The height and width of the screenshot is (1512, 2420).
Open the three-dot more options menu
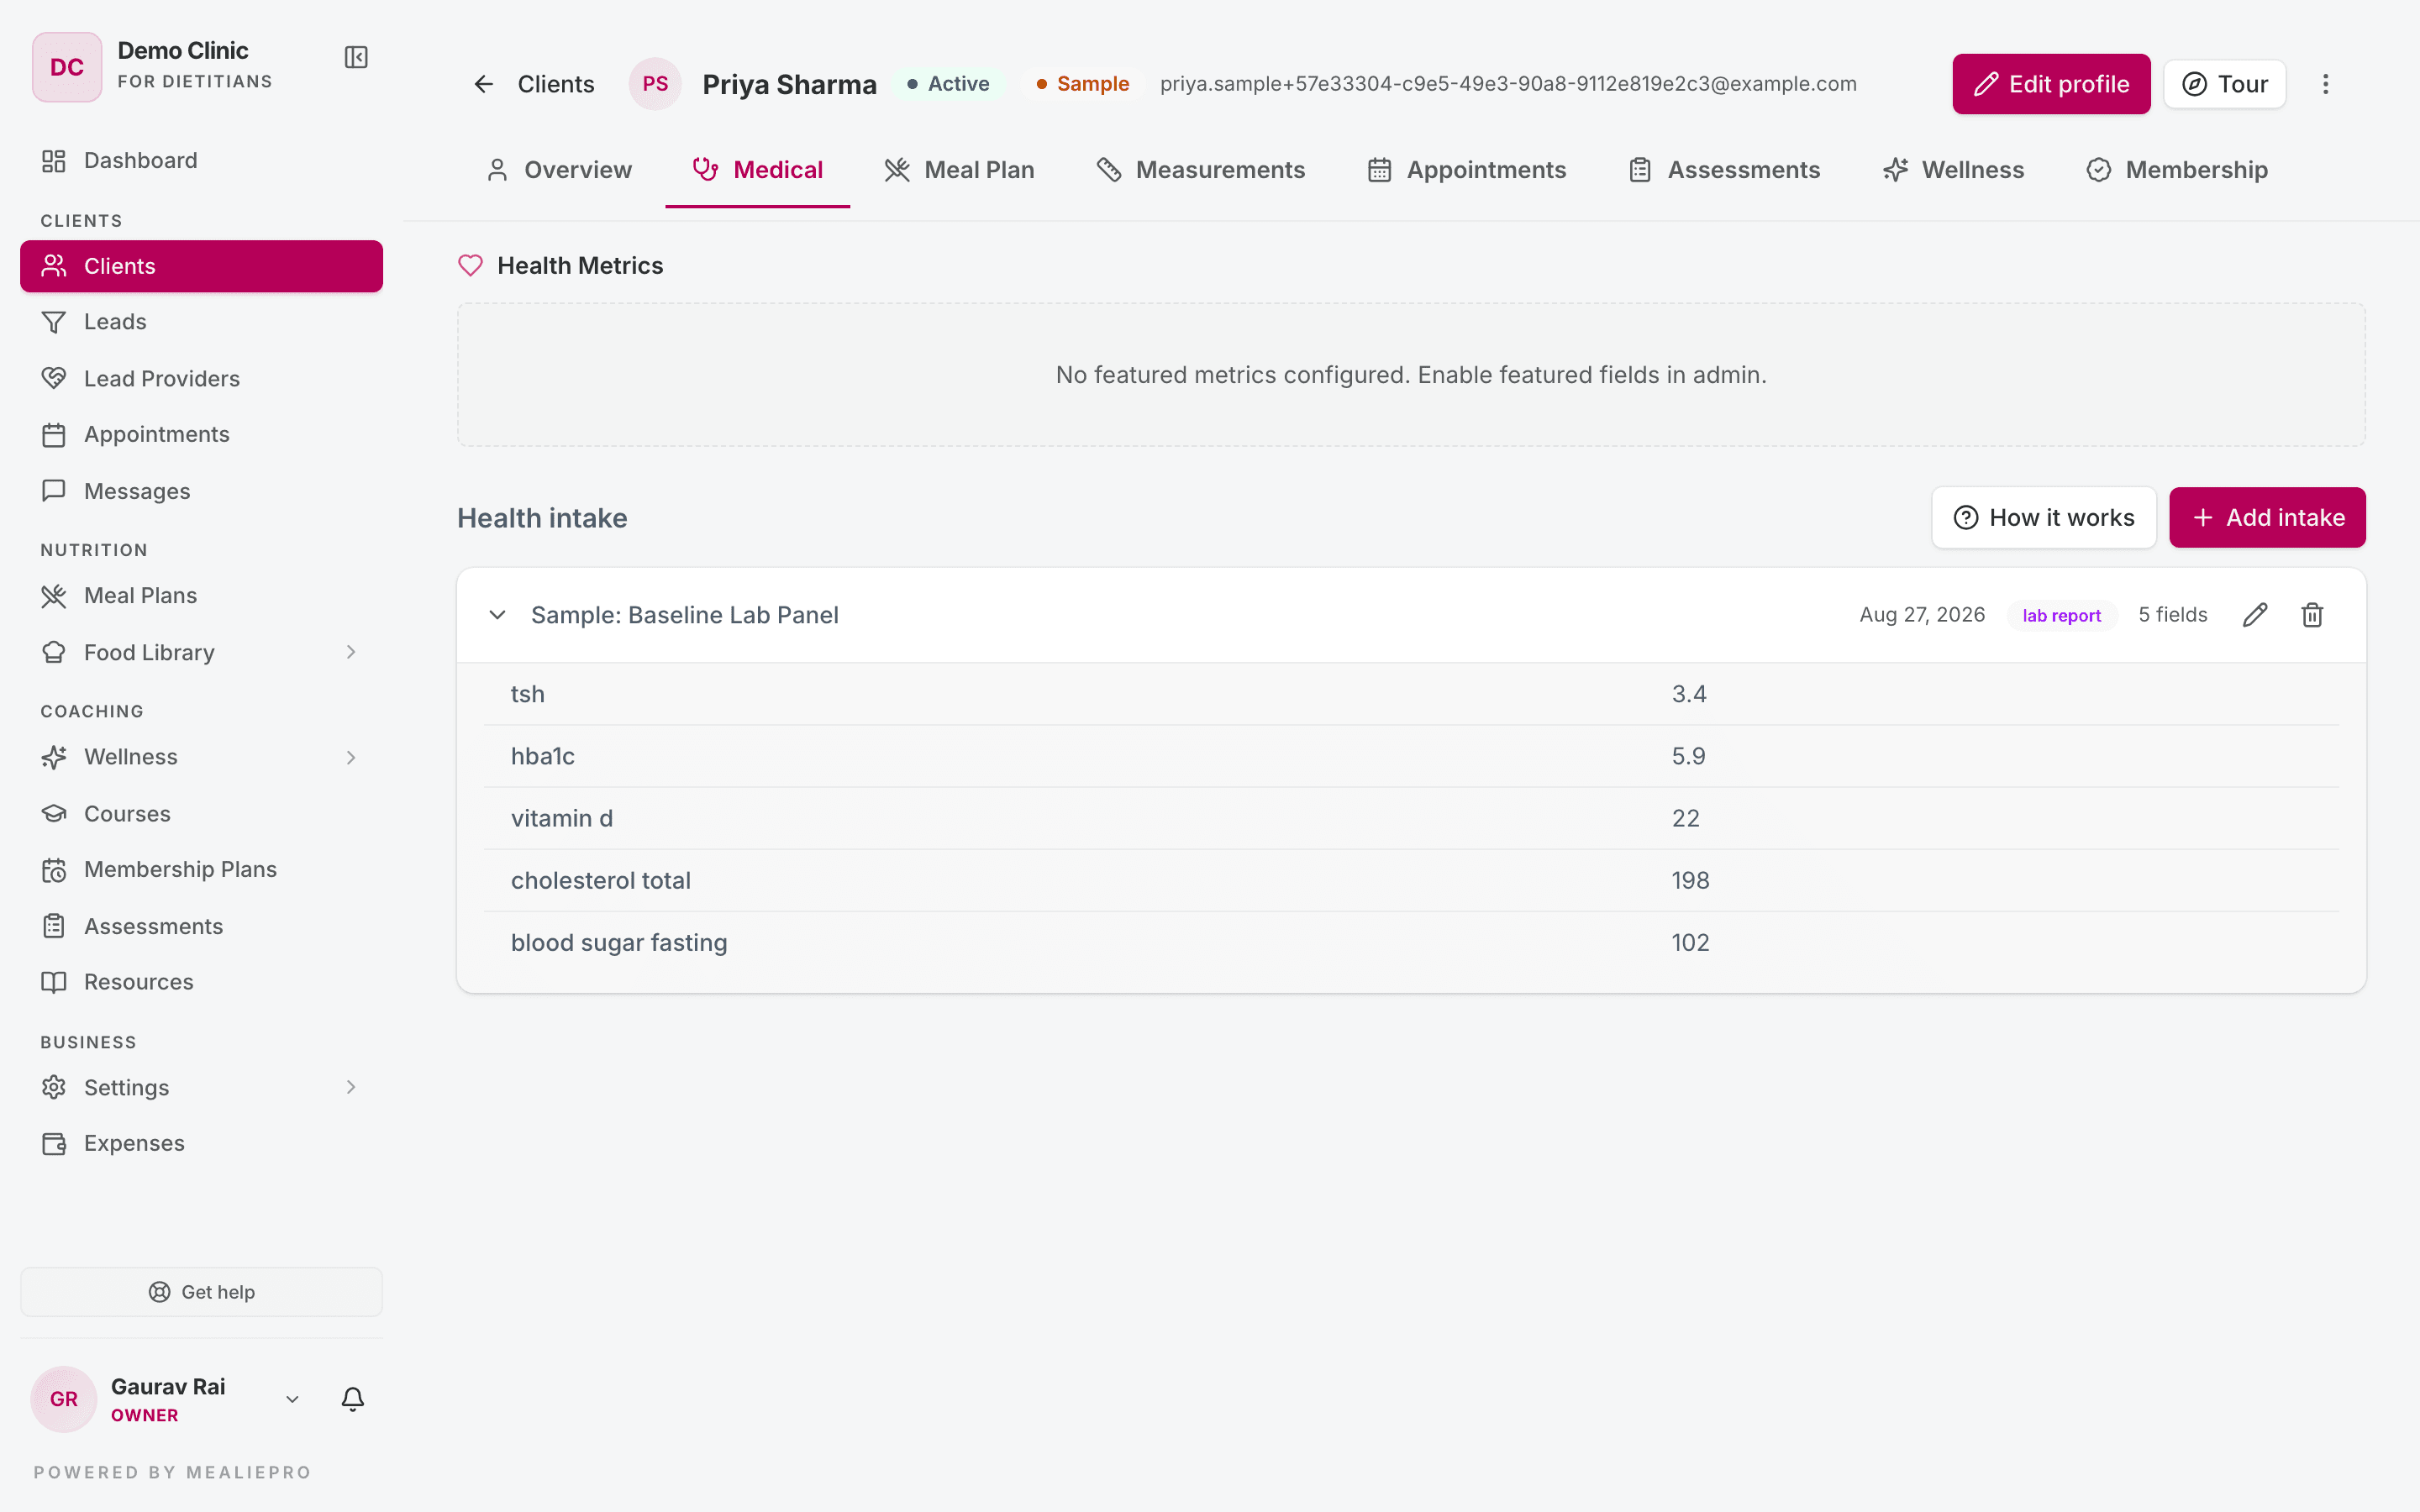pyautogui.click(x=2325, y=84)
